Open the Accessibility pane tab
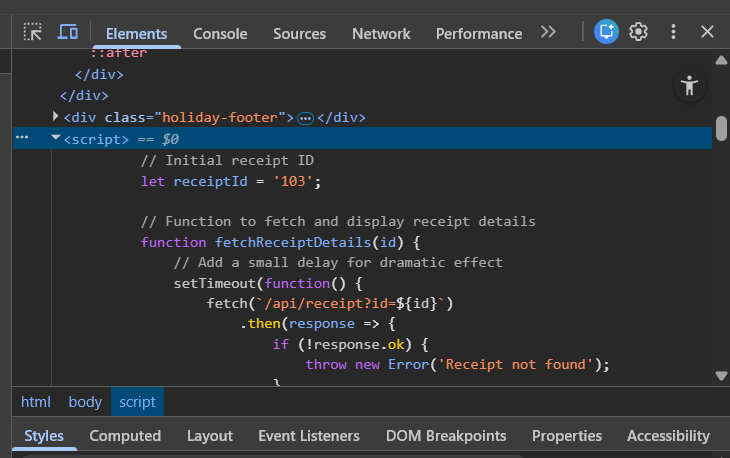The width and height of the screenshot is (730, 458). 669,436
